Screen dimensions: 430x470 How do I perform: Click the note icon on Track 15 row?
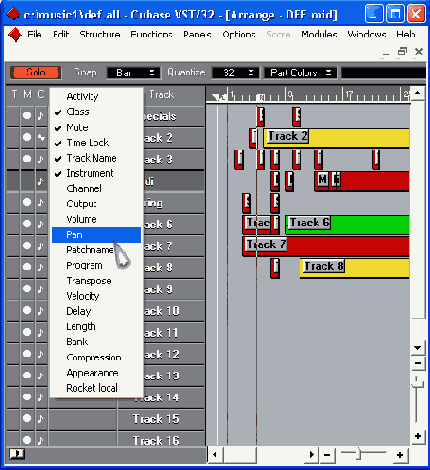[x=41, y=419]
